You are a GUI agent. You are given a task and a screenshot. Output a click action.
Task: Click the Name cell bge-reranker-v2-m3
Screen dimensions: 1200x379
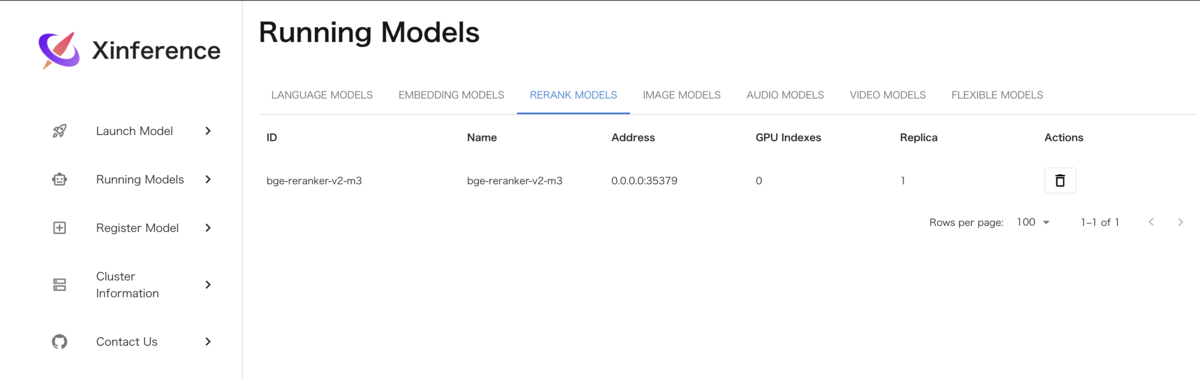(x=514, y=181)
